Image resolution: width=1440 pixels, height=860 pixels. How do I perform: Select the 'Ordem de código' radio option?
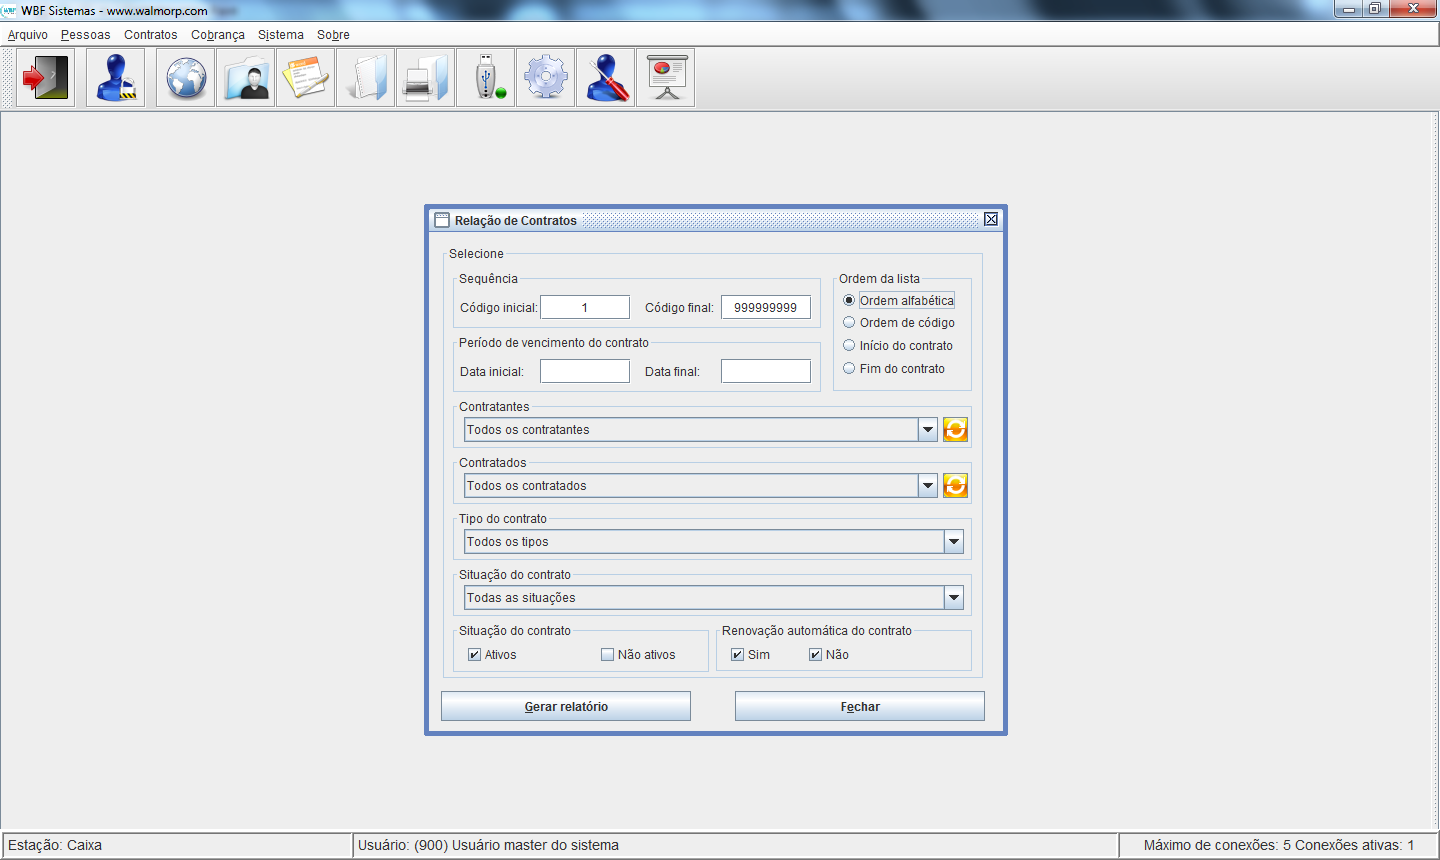coord(849,323)
